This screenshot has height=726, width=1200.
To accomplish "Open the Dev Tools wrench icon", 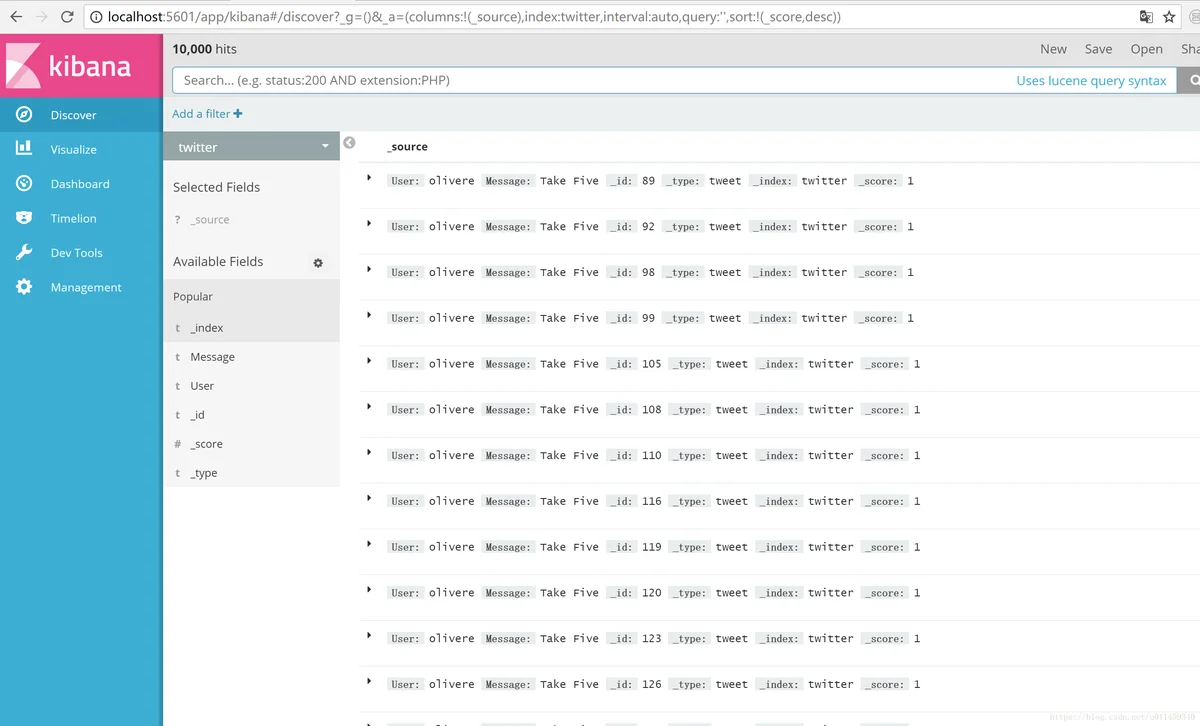I will (24, 253).
